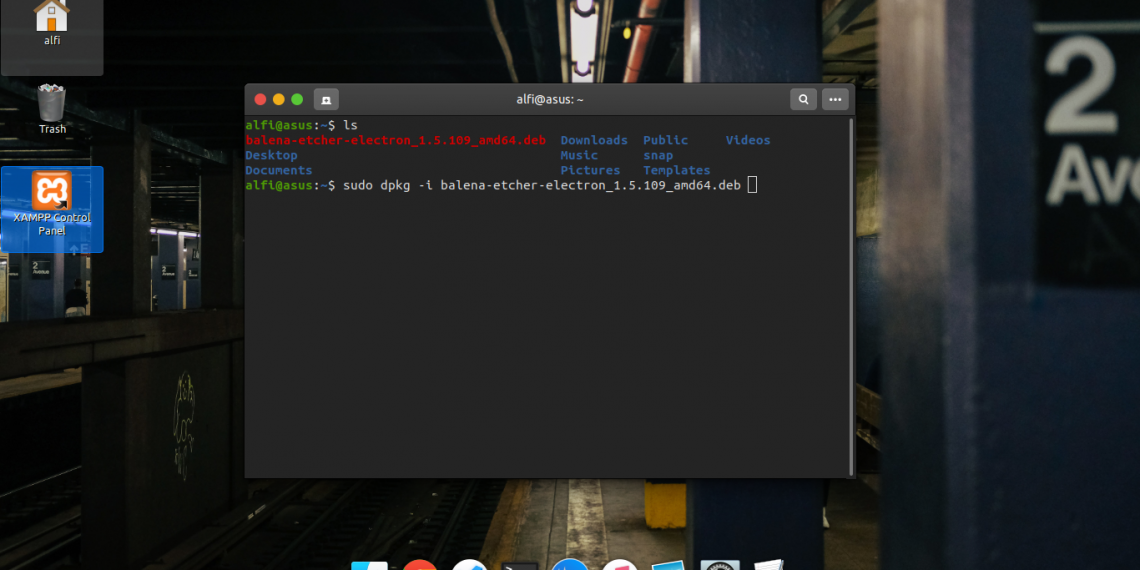Viewport: 1140px width, 570px height.
Task: Click 'Desktop' in the ls output
Action: [x=271, y=156]
